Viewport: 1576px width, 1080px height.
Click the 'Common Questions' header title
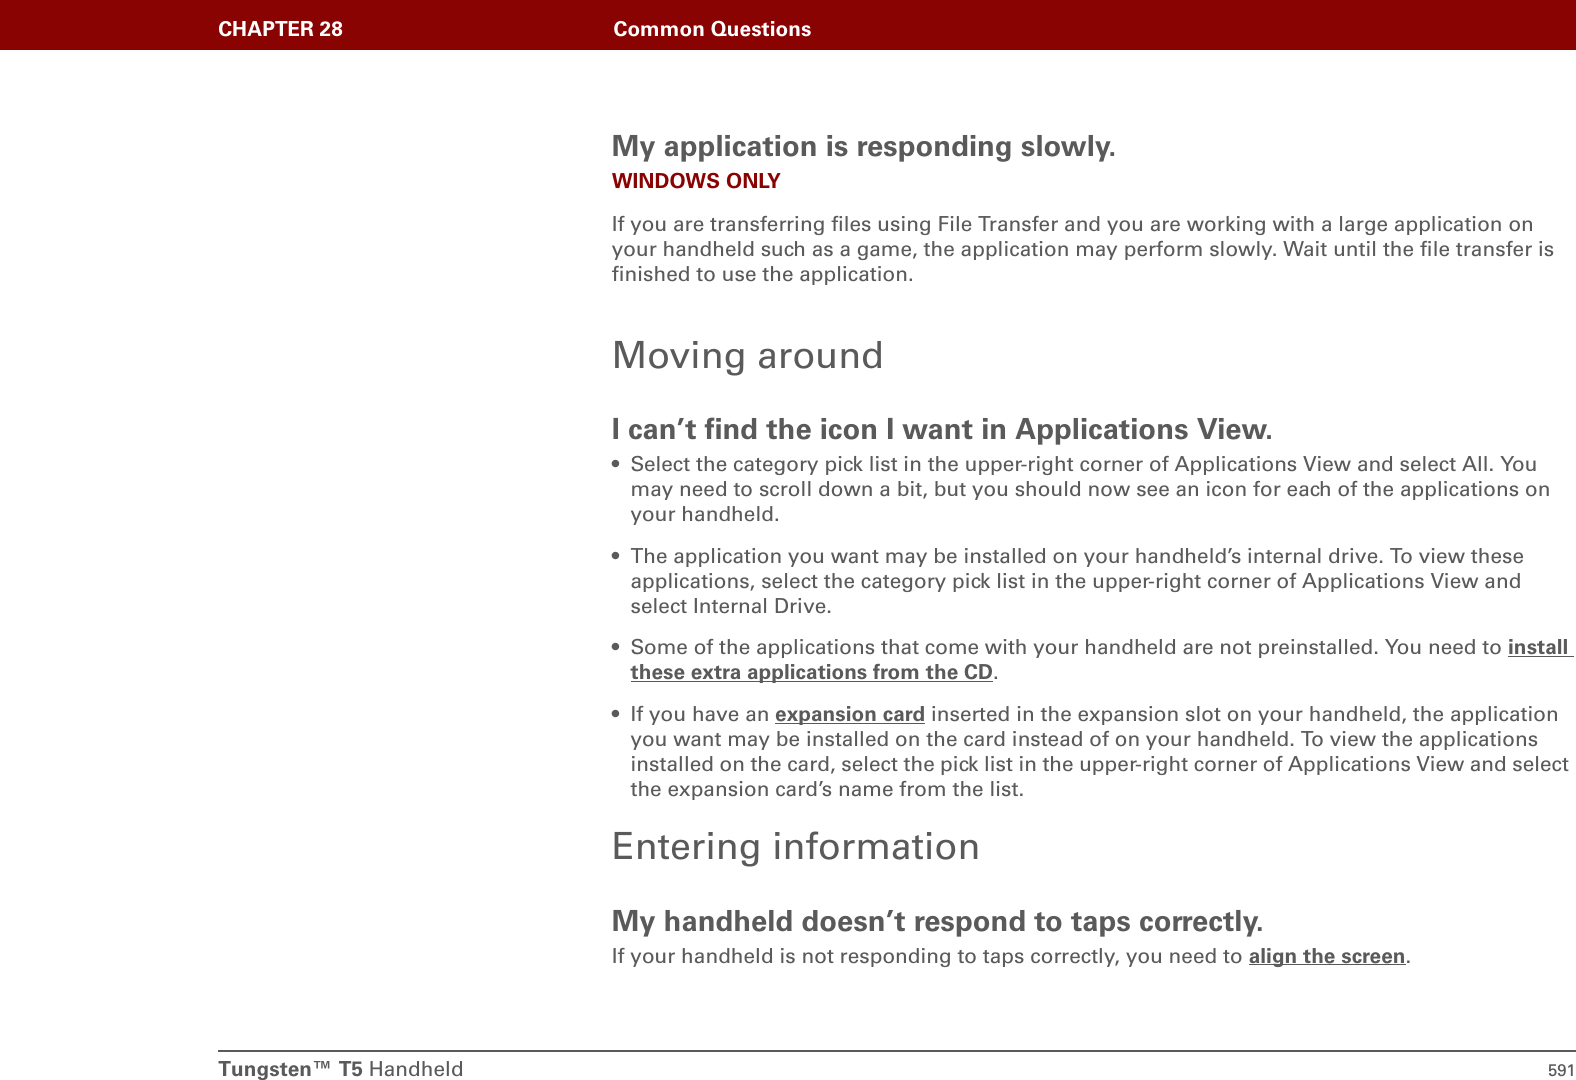click(x=712, y=29)
